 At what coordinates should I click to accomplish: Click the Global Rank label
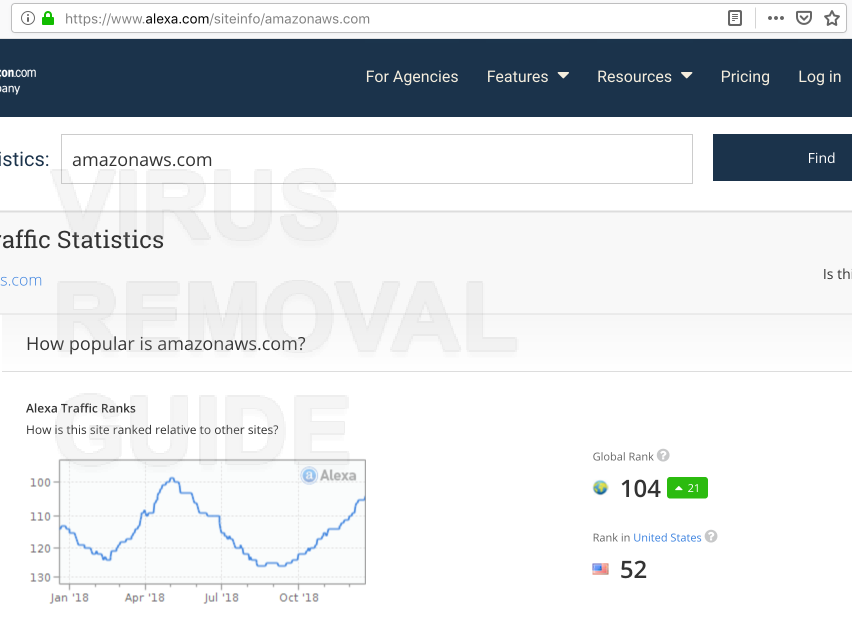[623, 456]
